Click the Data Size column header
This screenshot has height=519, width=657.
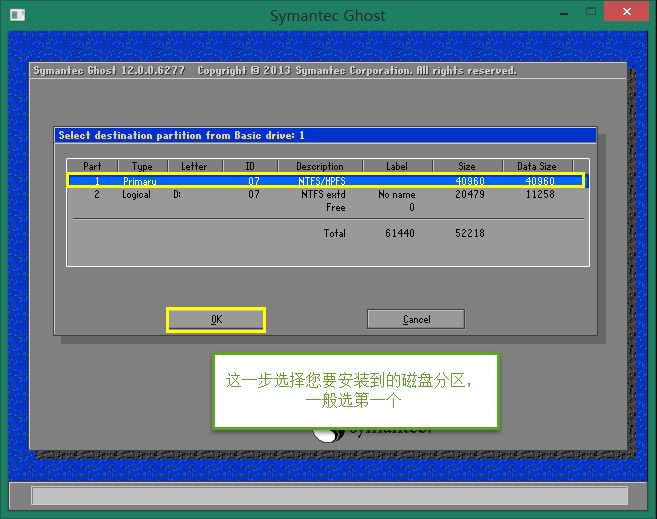[x=537, y=166]
